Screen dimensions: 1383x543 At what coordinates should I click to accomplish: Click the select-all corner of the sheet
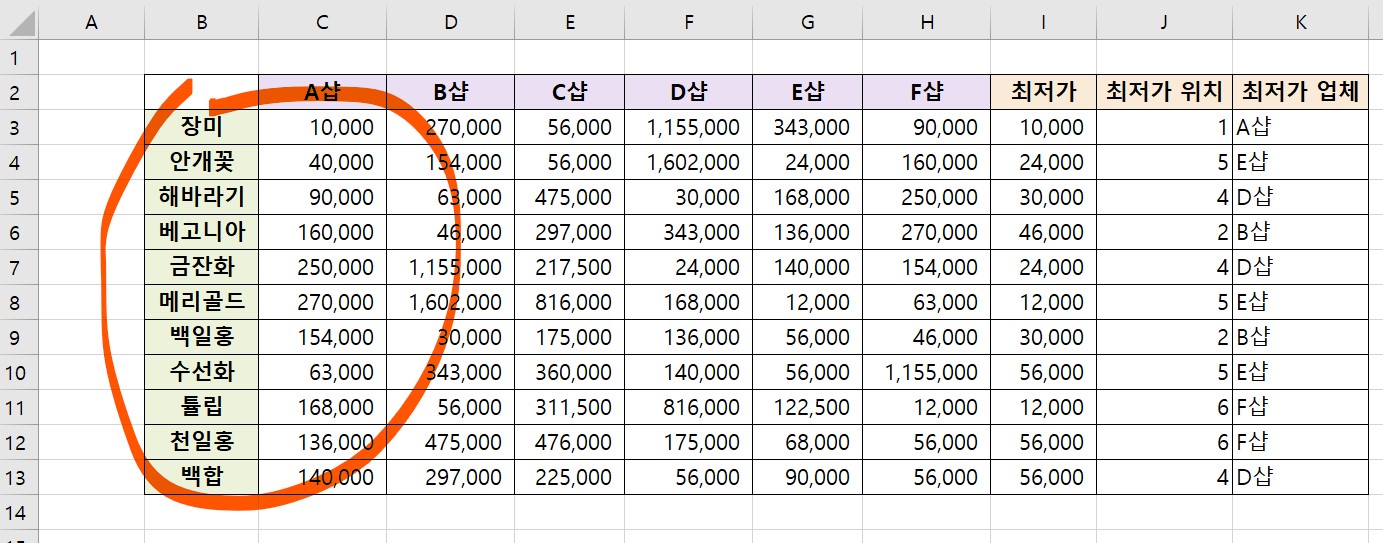pyautogui.click(x=19, y=21)
